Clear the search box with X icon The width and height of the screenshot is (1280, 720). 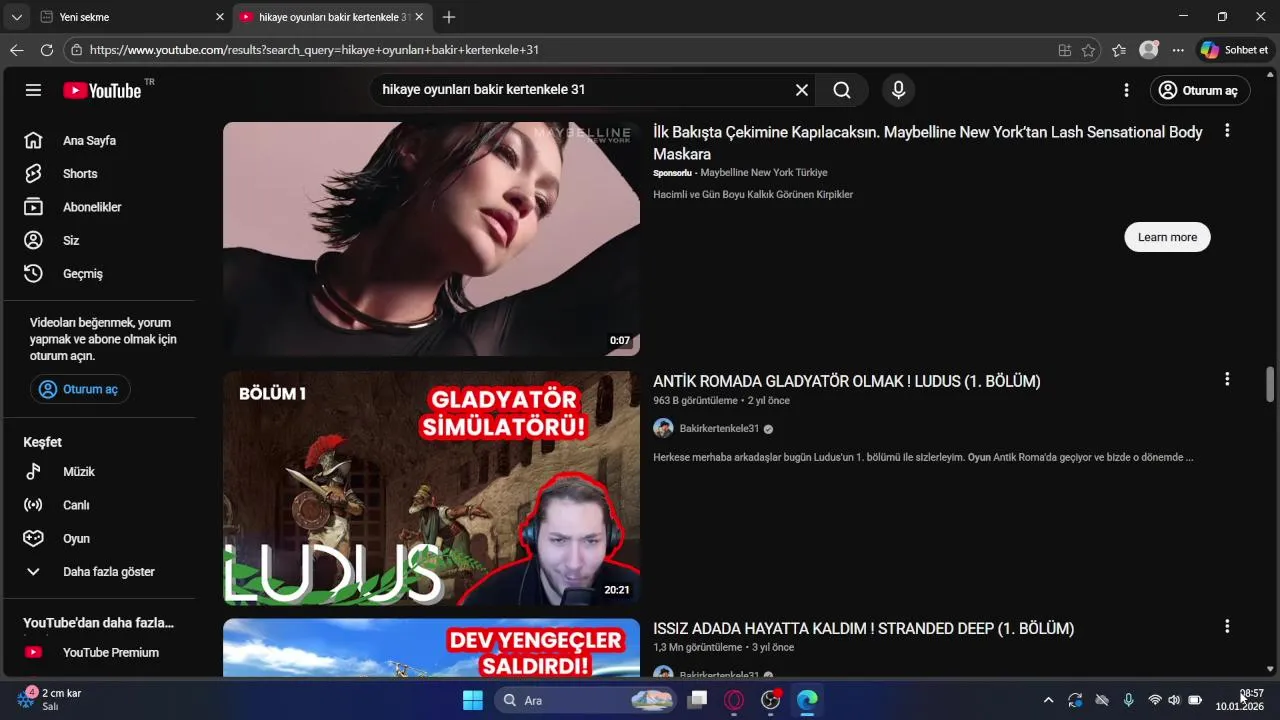[802, 90]
